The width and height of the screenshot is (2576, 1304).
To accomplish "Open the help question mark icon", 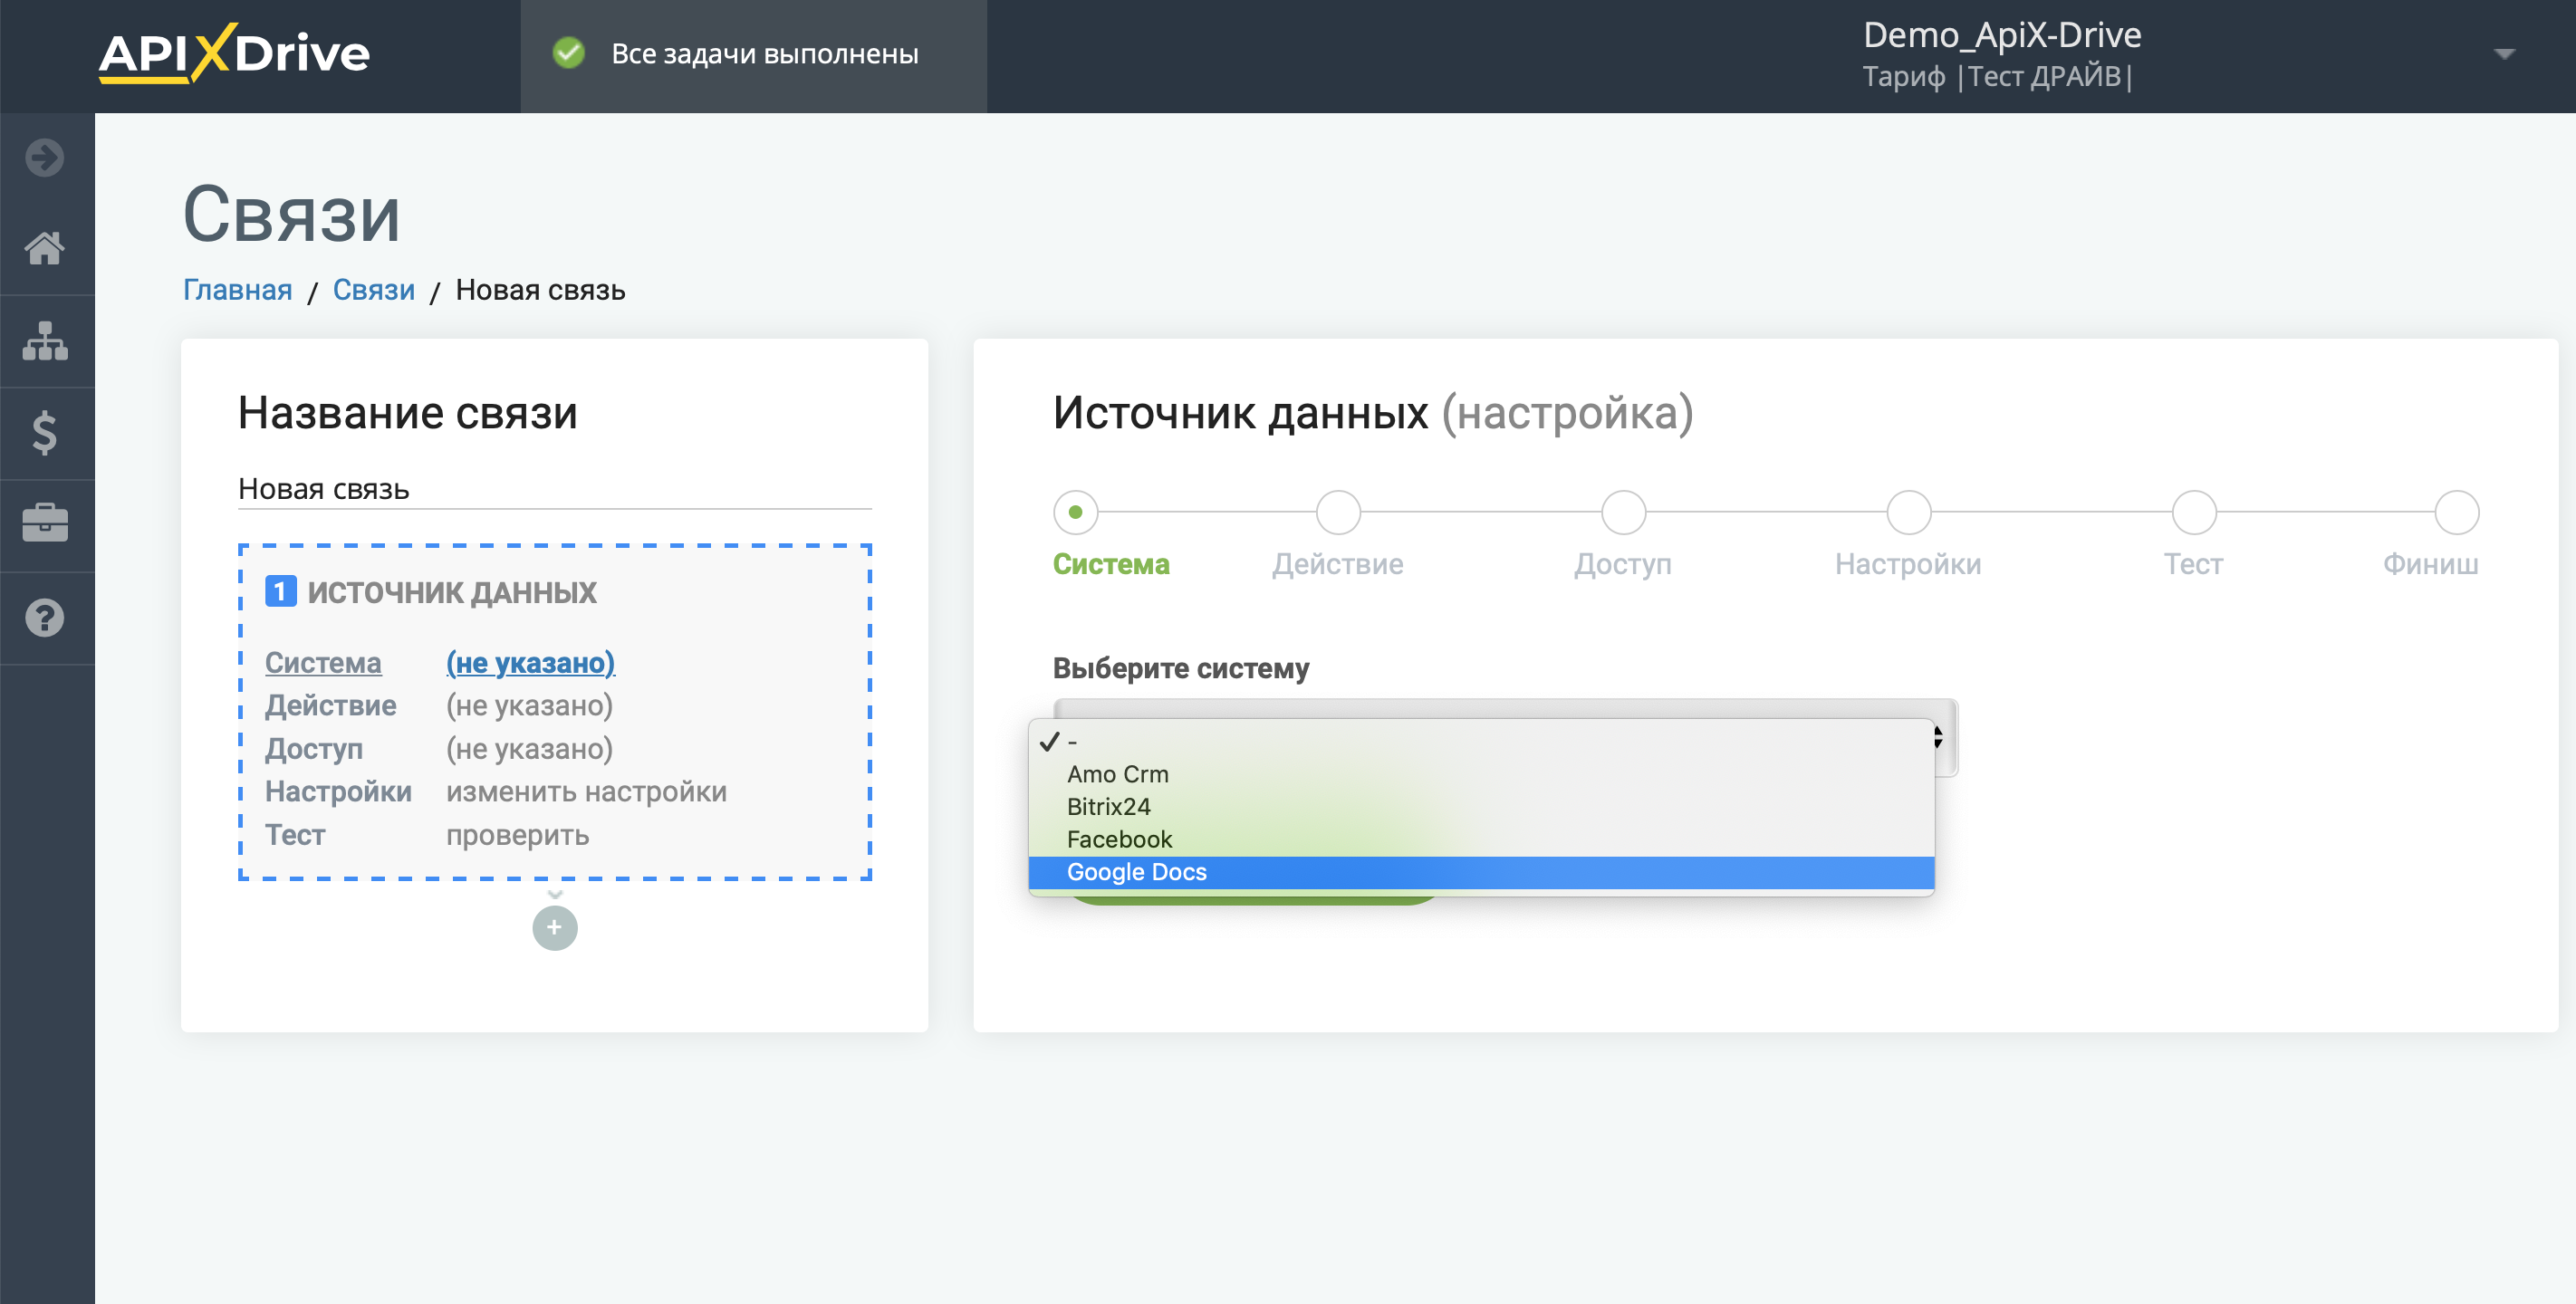I will 45,618.
